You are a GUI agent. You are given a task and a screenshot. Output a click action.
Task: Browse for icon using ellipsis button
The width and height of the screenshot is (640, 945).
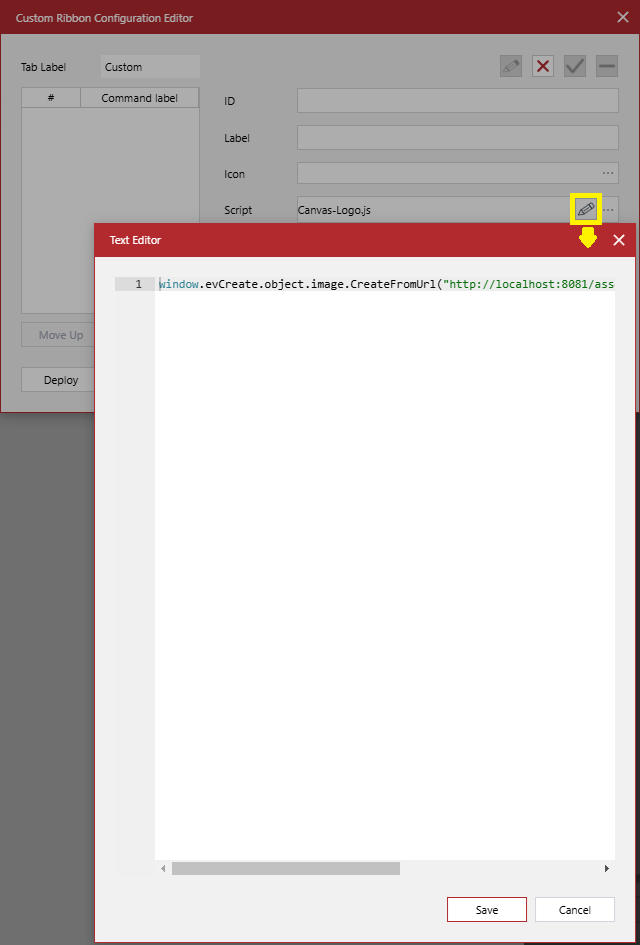pyautogui.click(x=608, y=174)
